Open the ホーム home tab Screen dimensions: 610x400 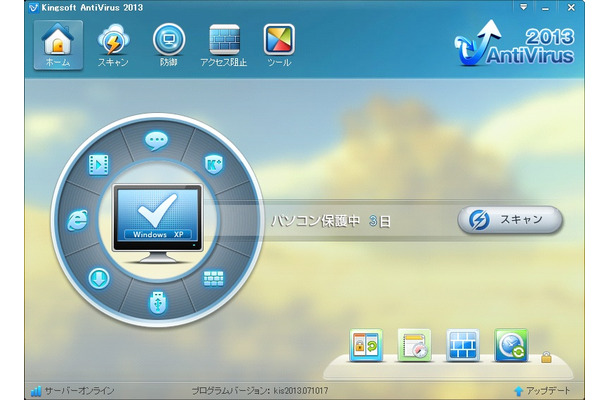coord(58,45)
